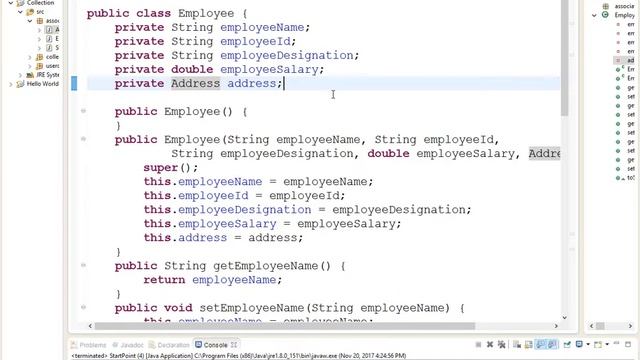Minimize the Console view panel

616,344
